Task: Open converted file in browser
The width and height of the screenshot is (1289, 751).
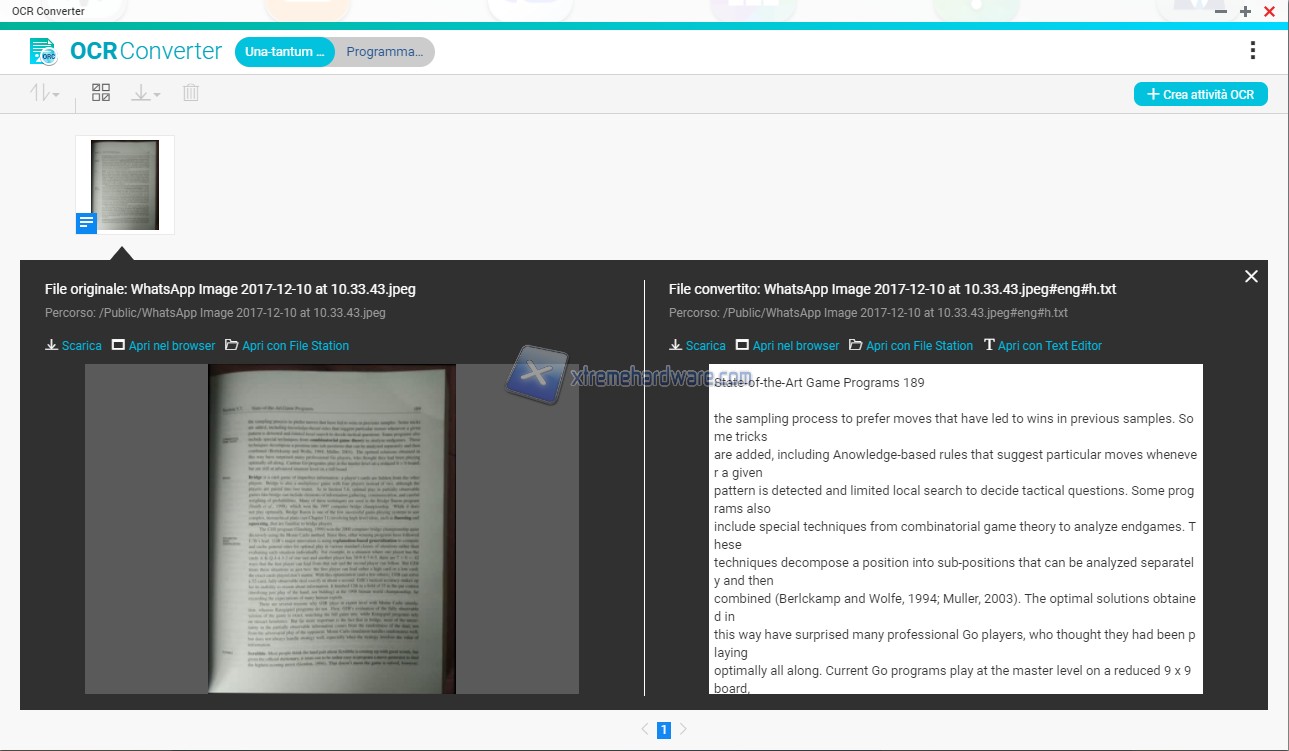Action: tap(788, 345)
